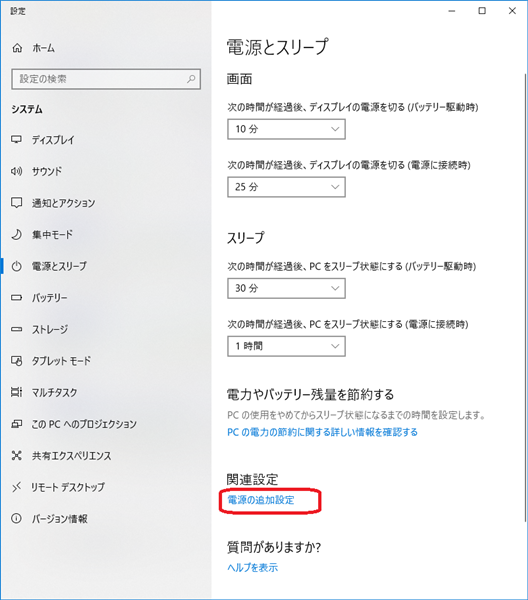Expand the 1 時間 sleep dropdown when plugged in

(286, 346)
